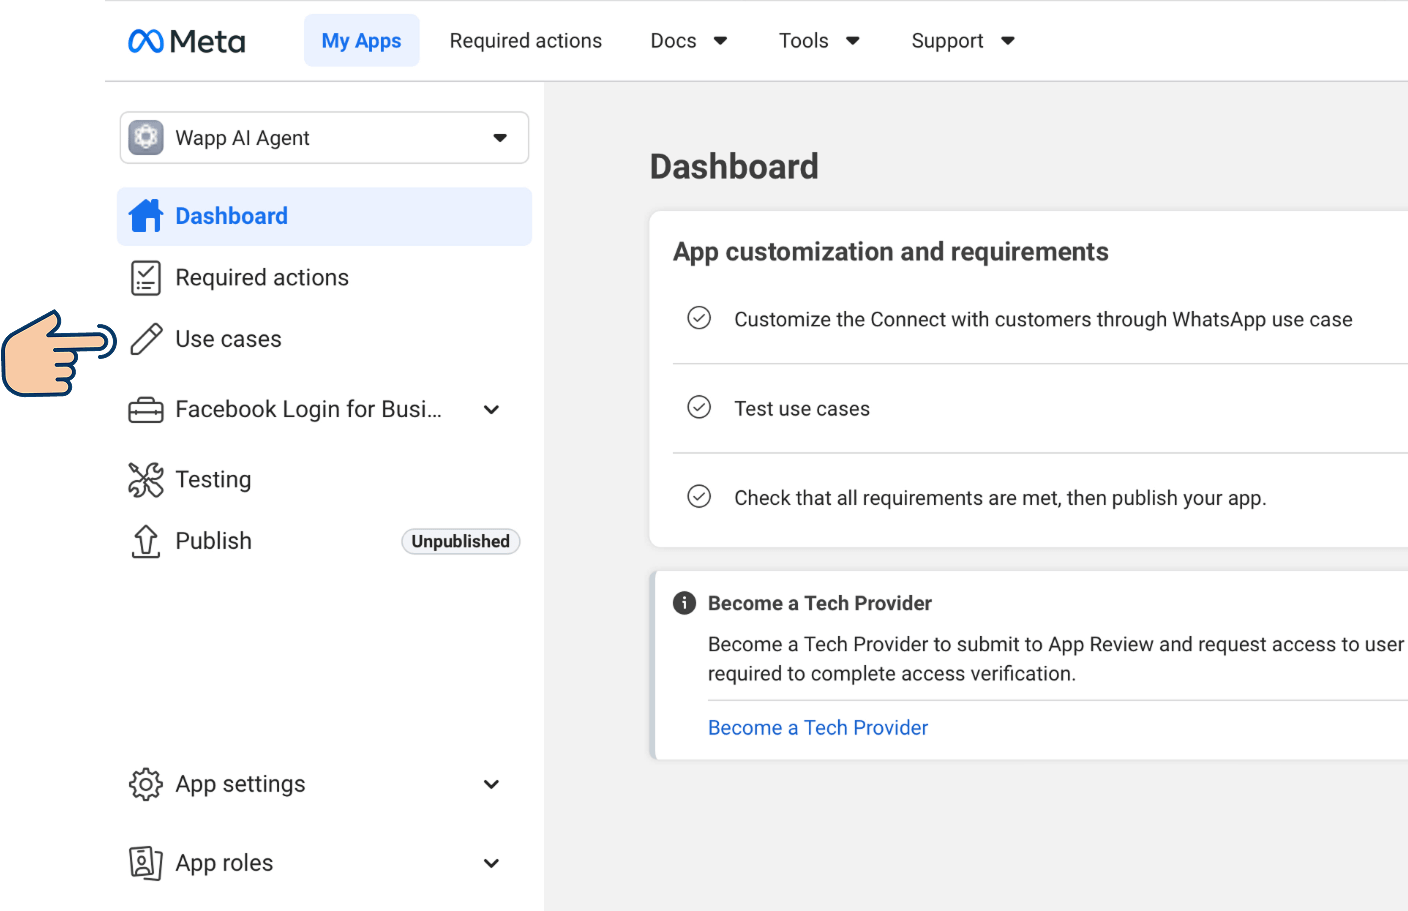Click the Unpublished status badge
This screenshot has width=1408, height=911.
(460, 541)
